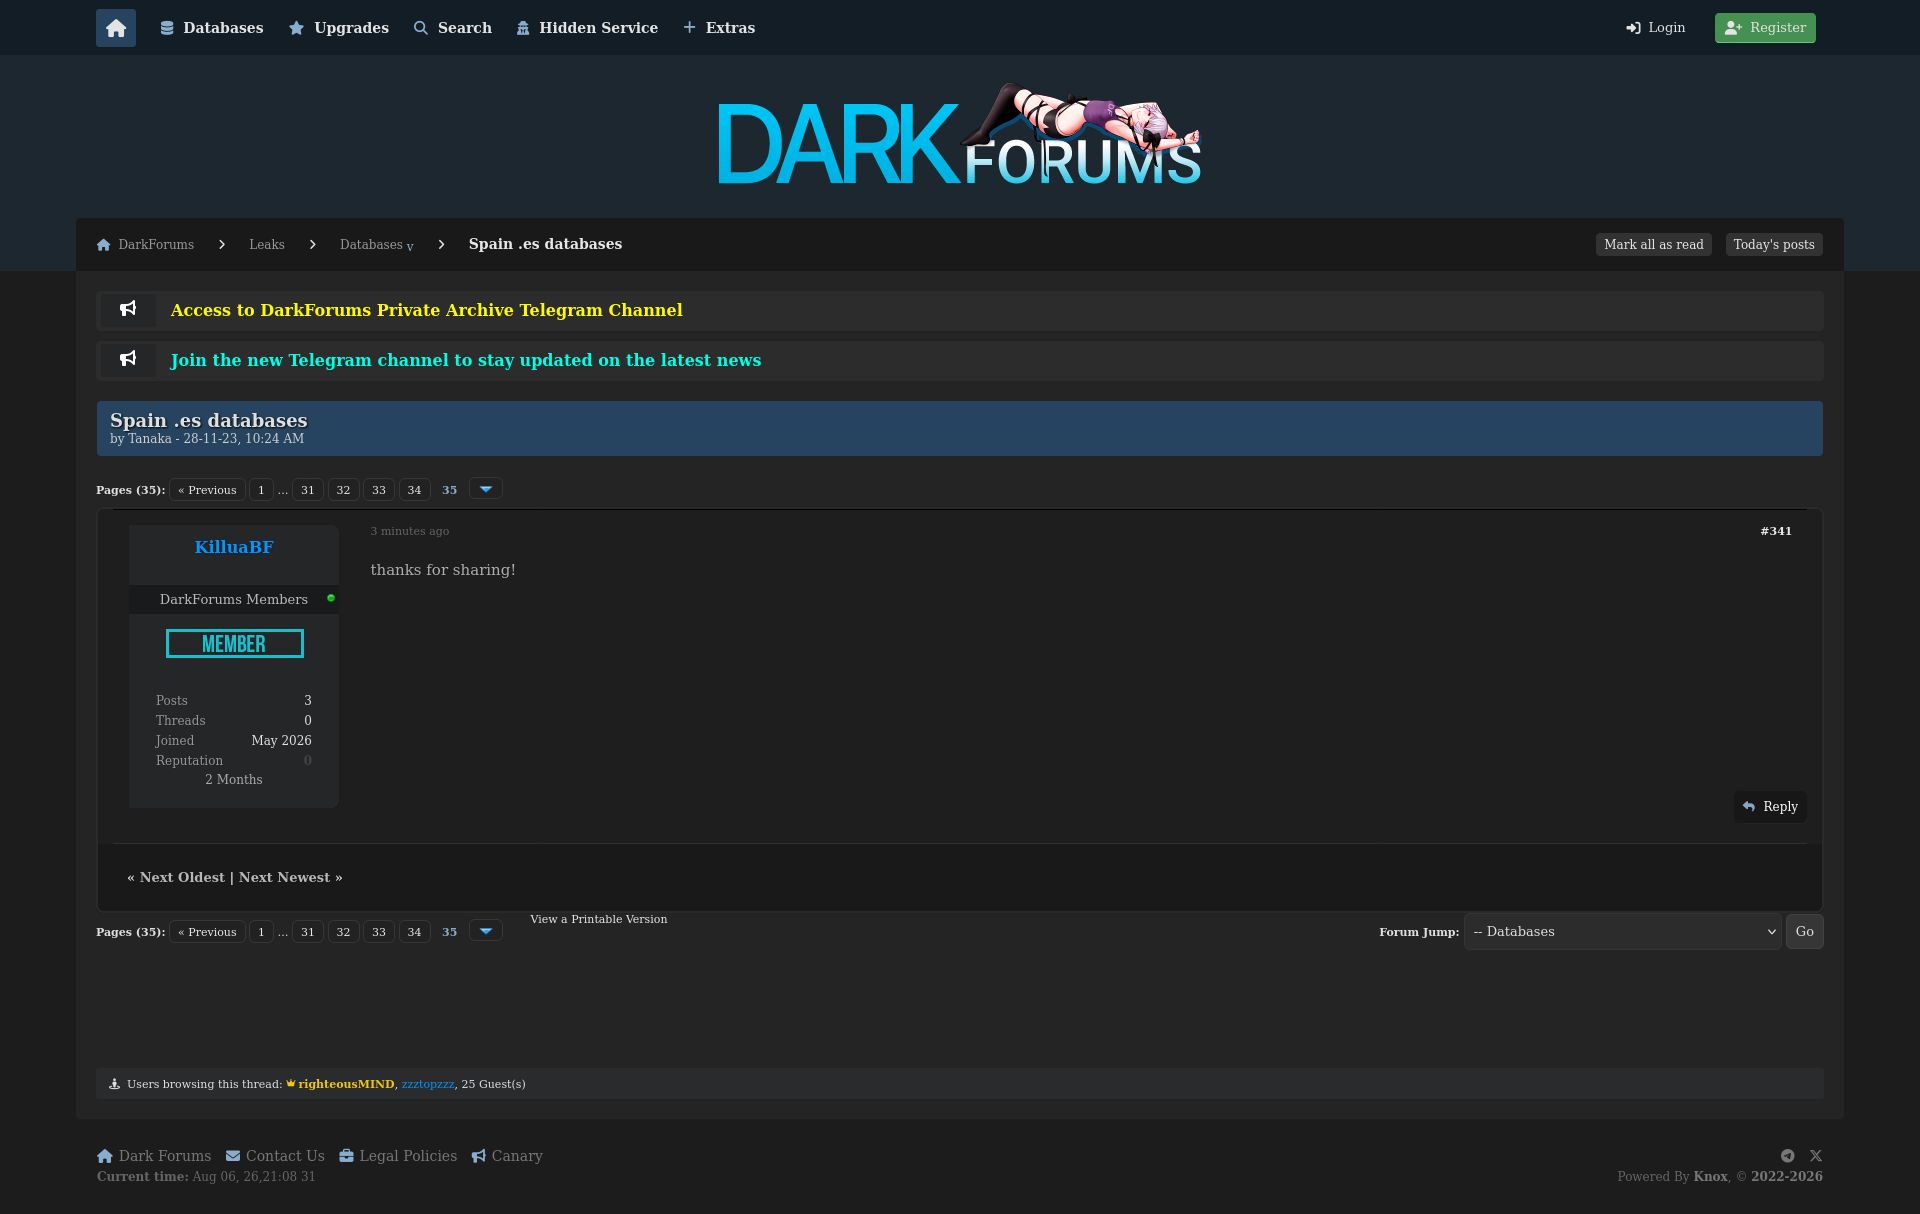Click the Go button next to Forum Jump
This screenshot has height=1214, width=1920.
[x=1804, y=932]
